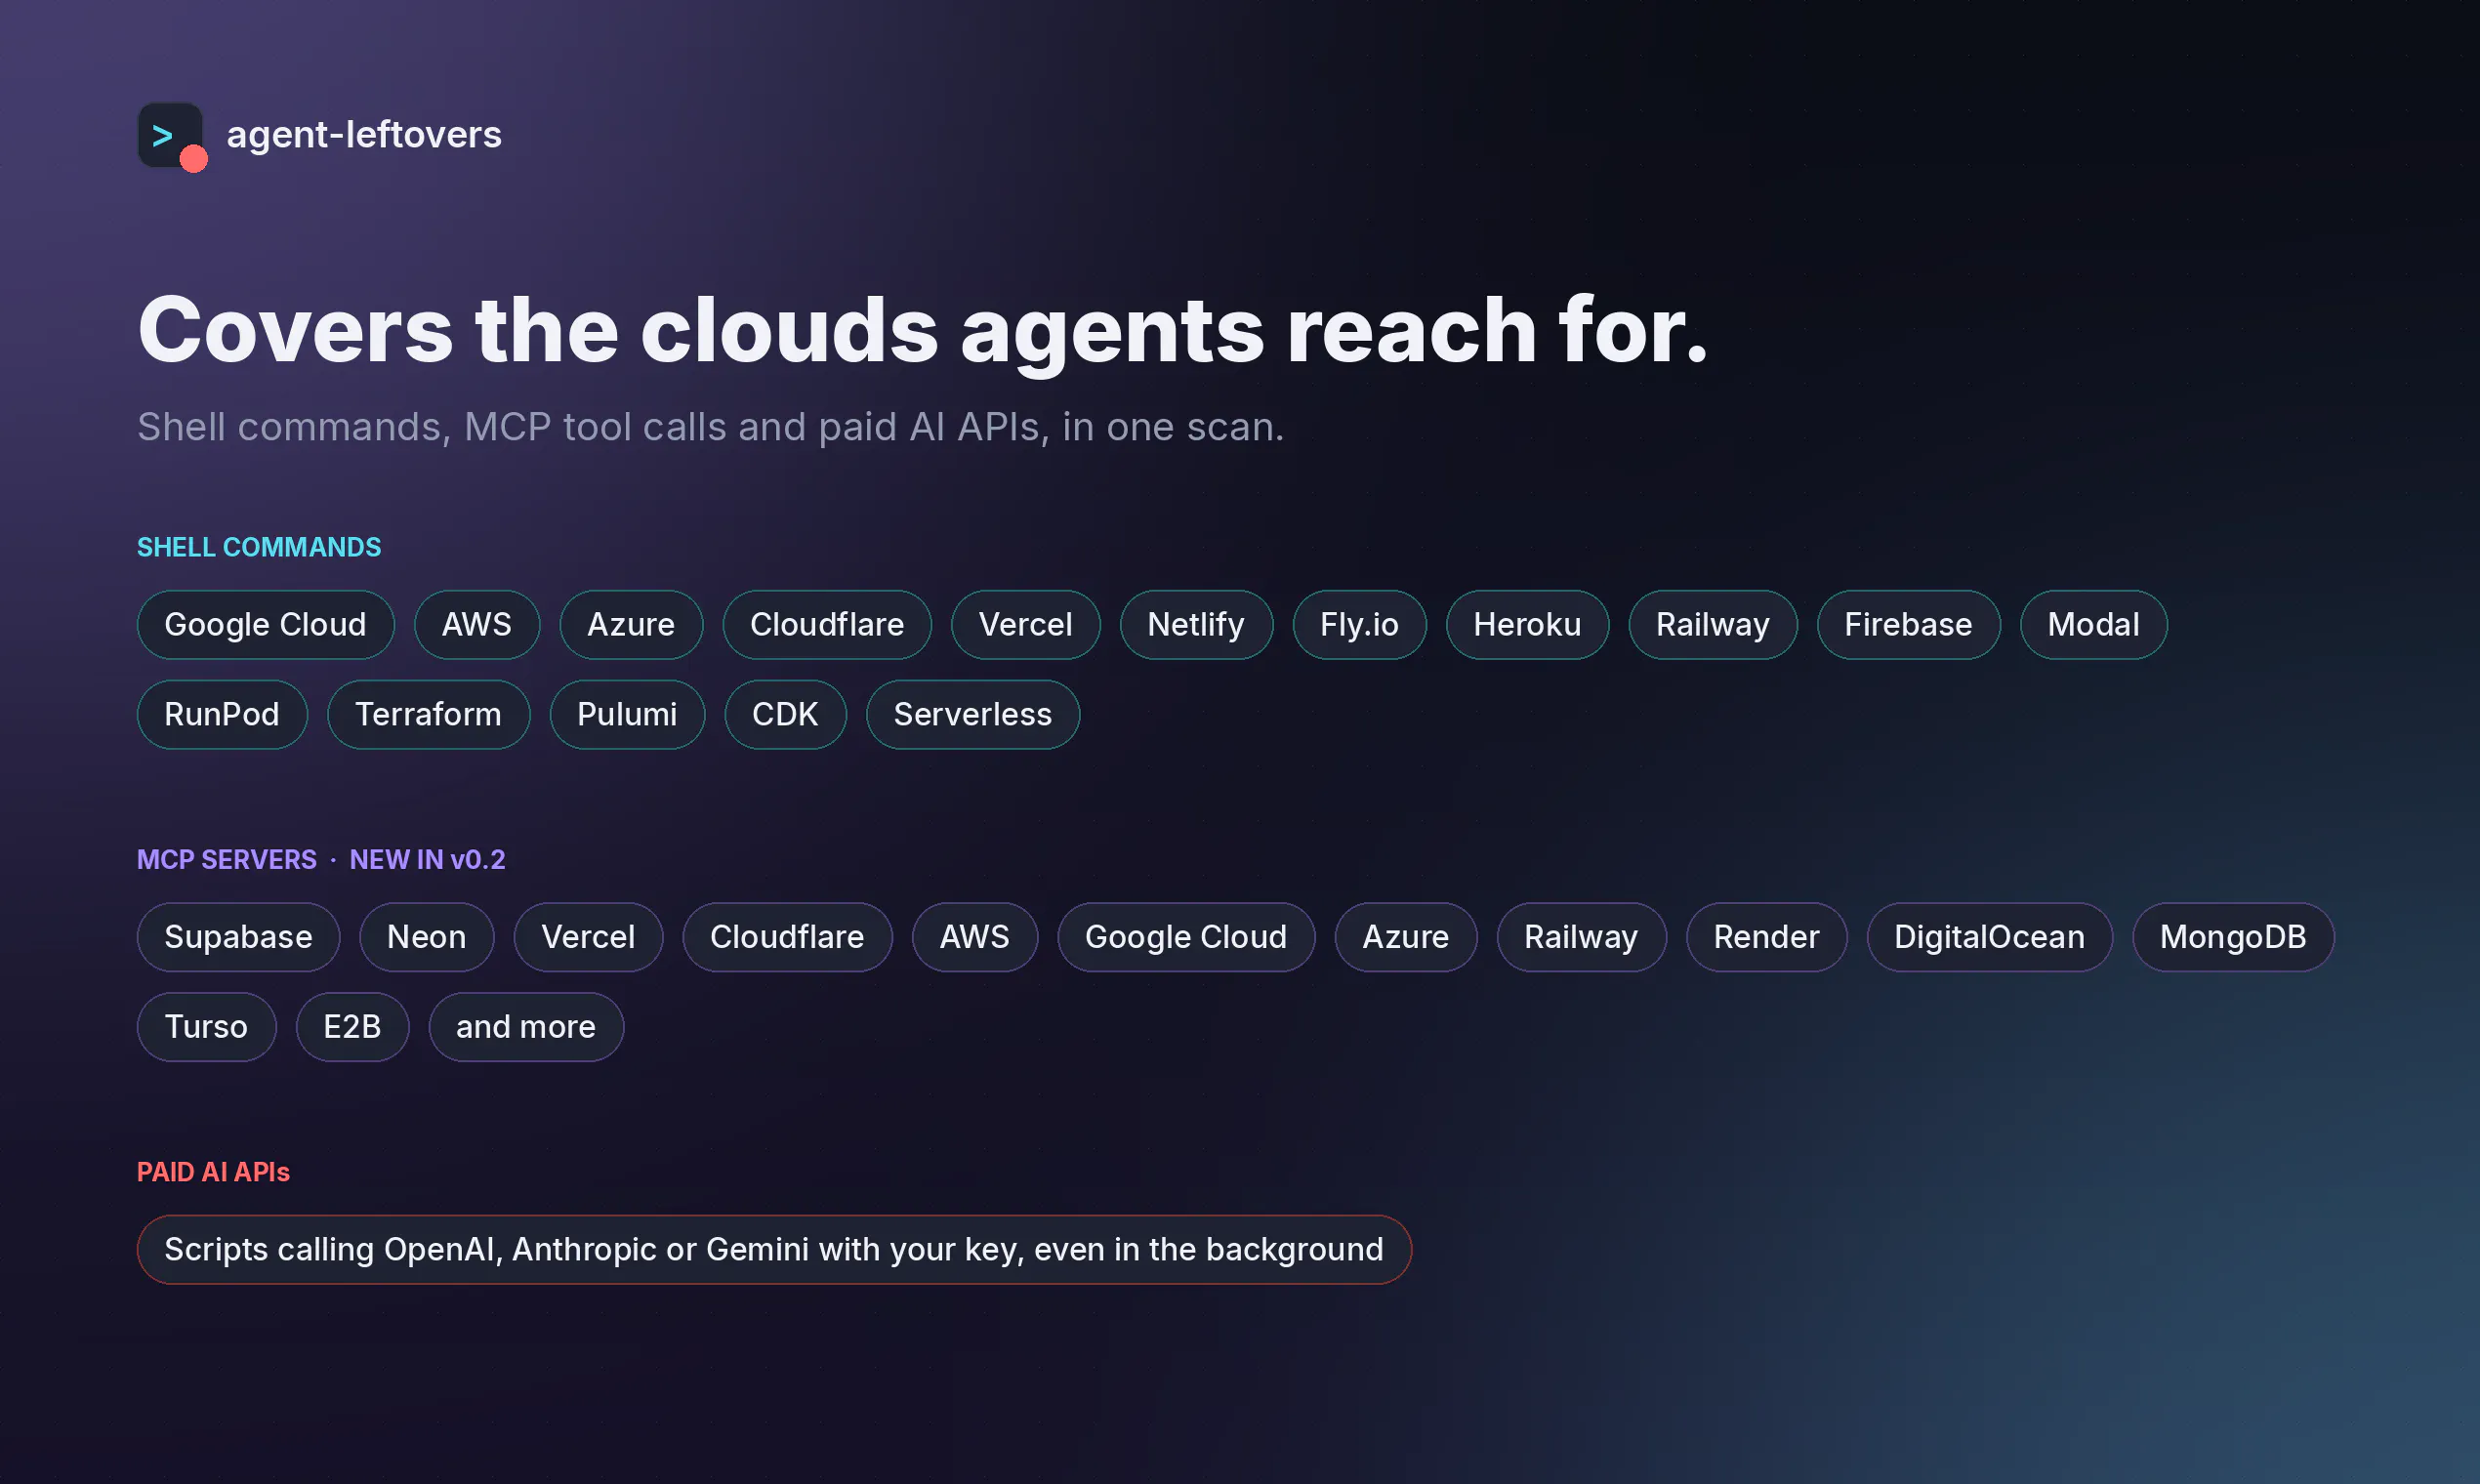
Task: Click the CDK pill
Action: point(786,715)
